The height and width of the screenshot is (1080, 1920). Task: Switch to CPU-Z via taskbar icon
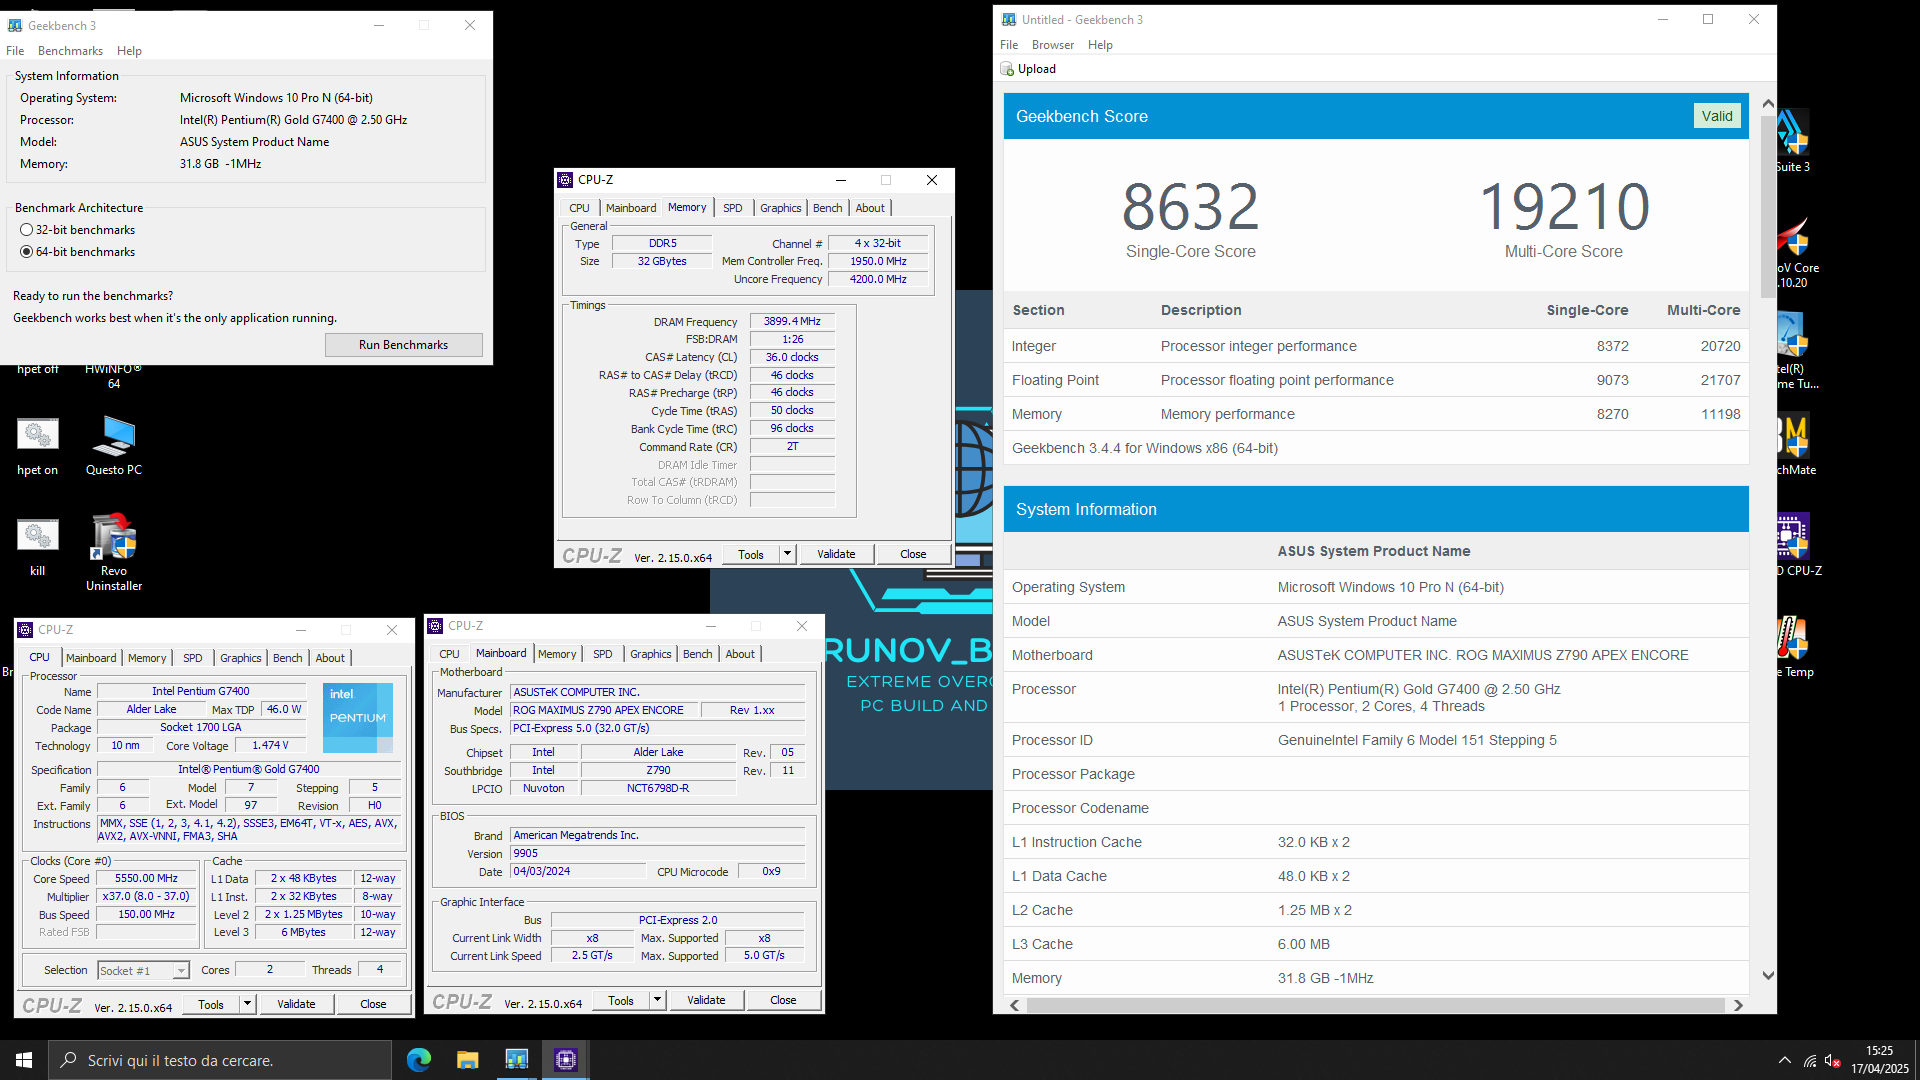[x=566, y=1060]
